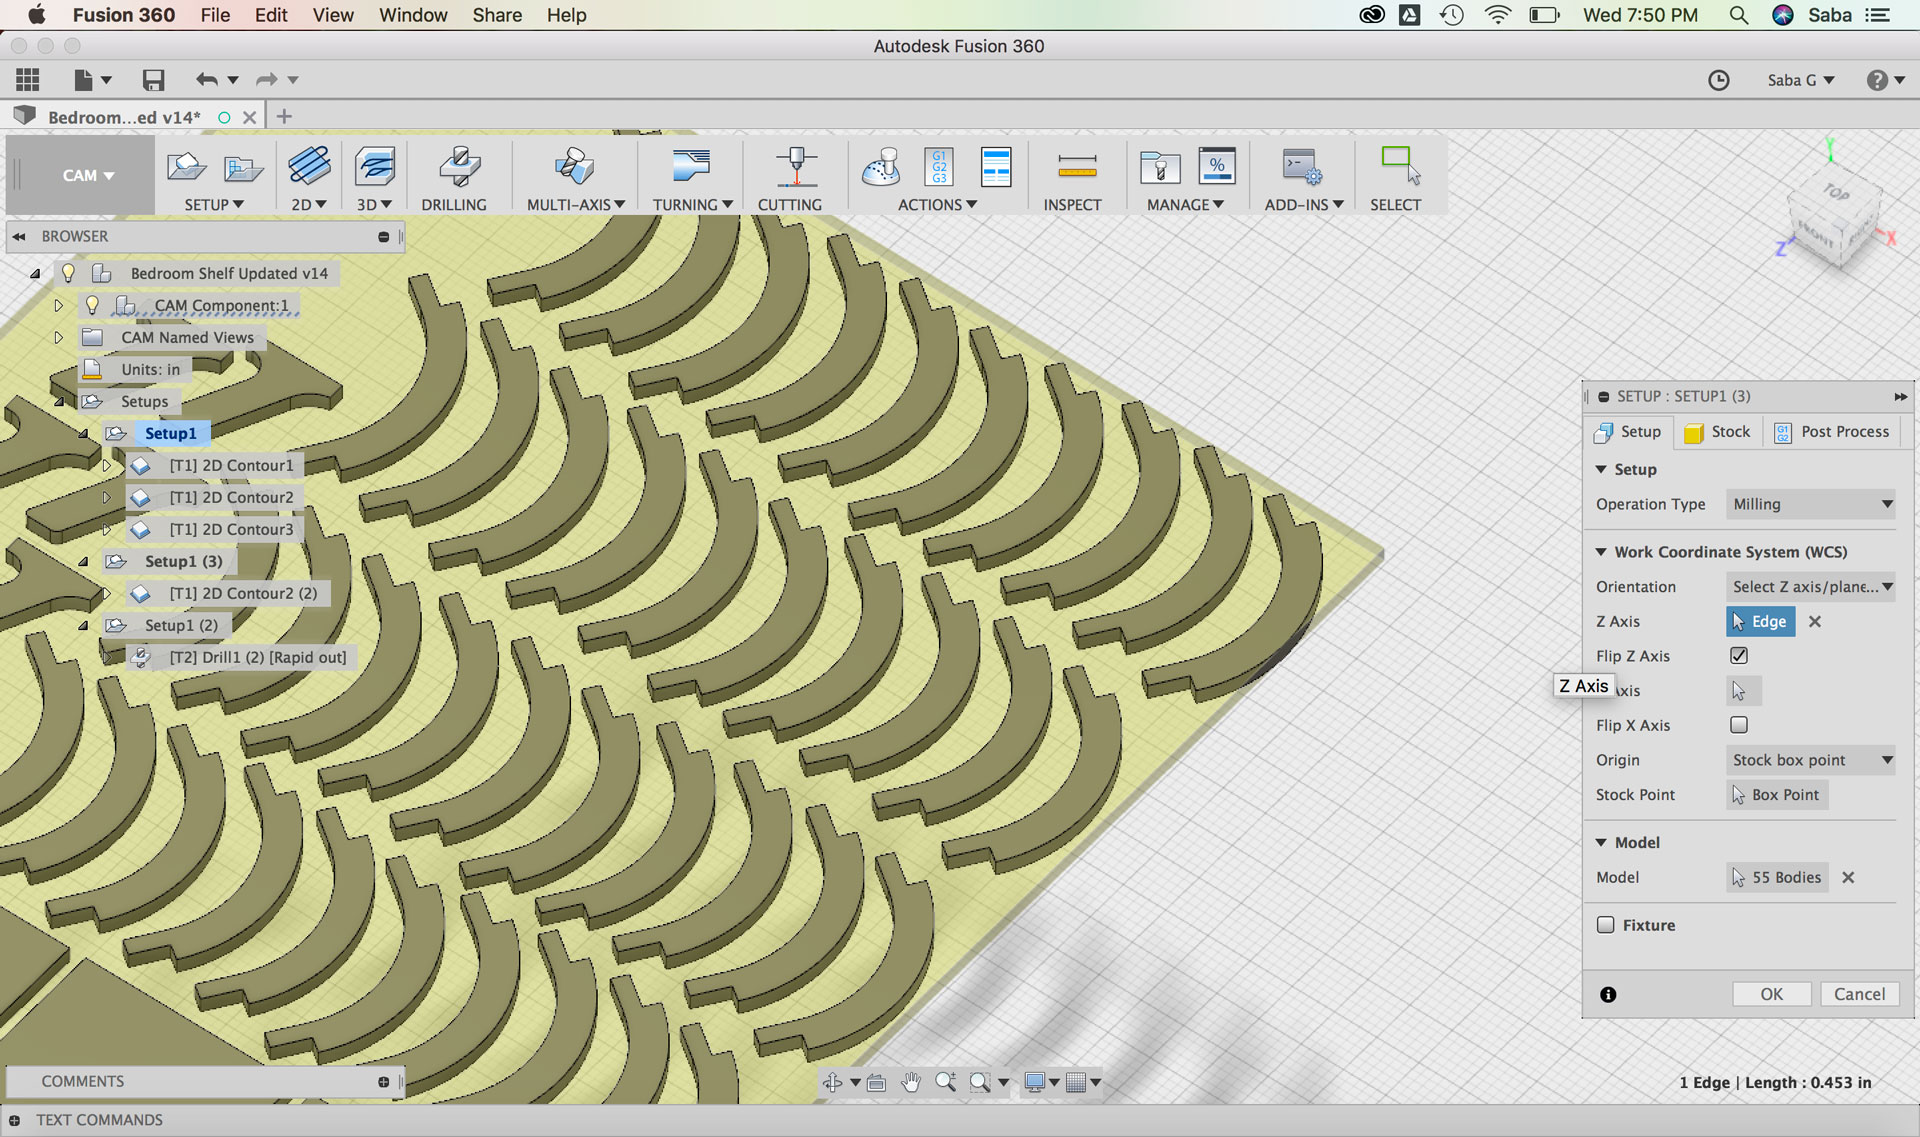
Task: Click the OK button in Setup dialog
Action: (x=1771, y=994)
